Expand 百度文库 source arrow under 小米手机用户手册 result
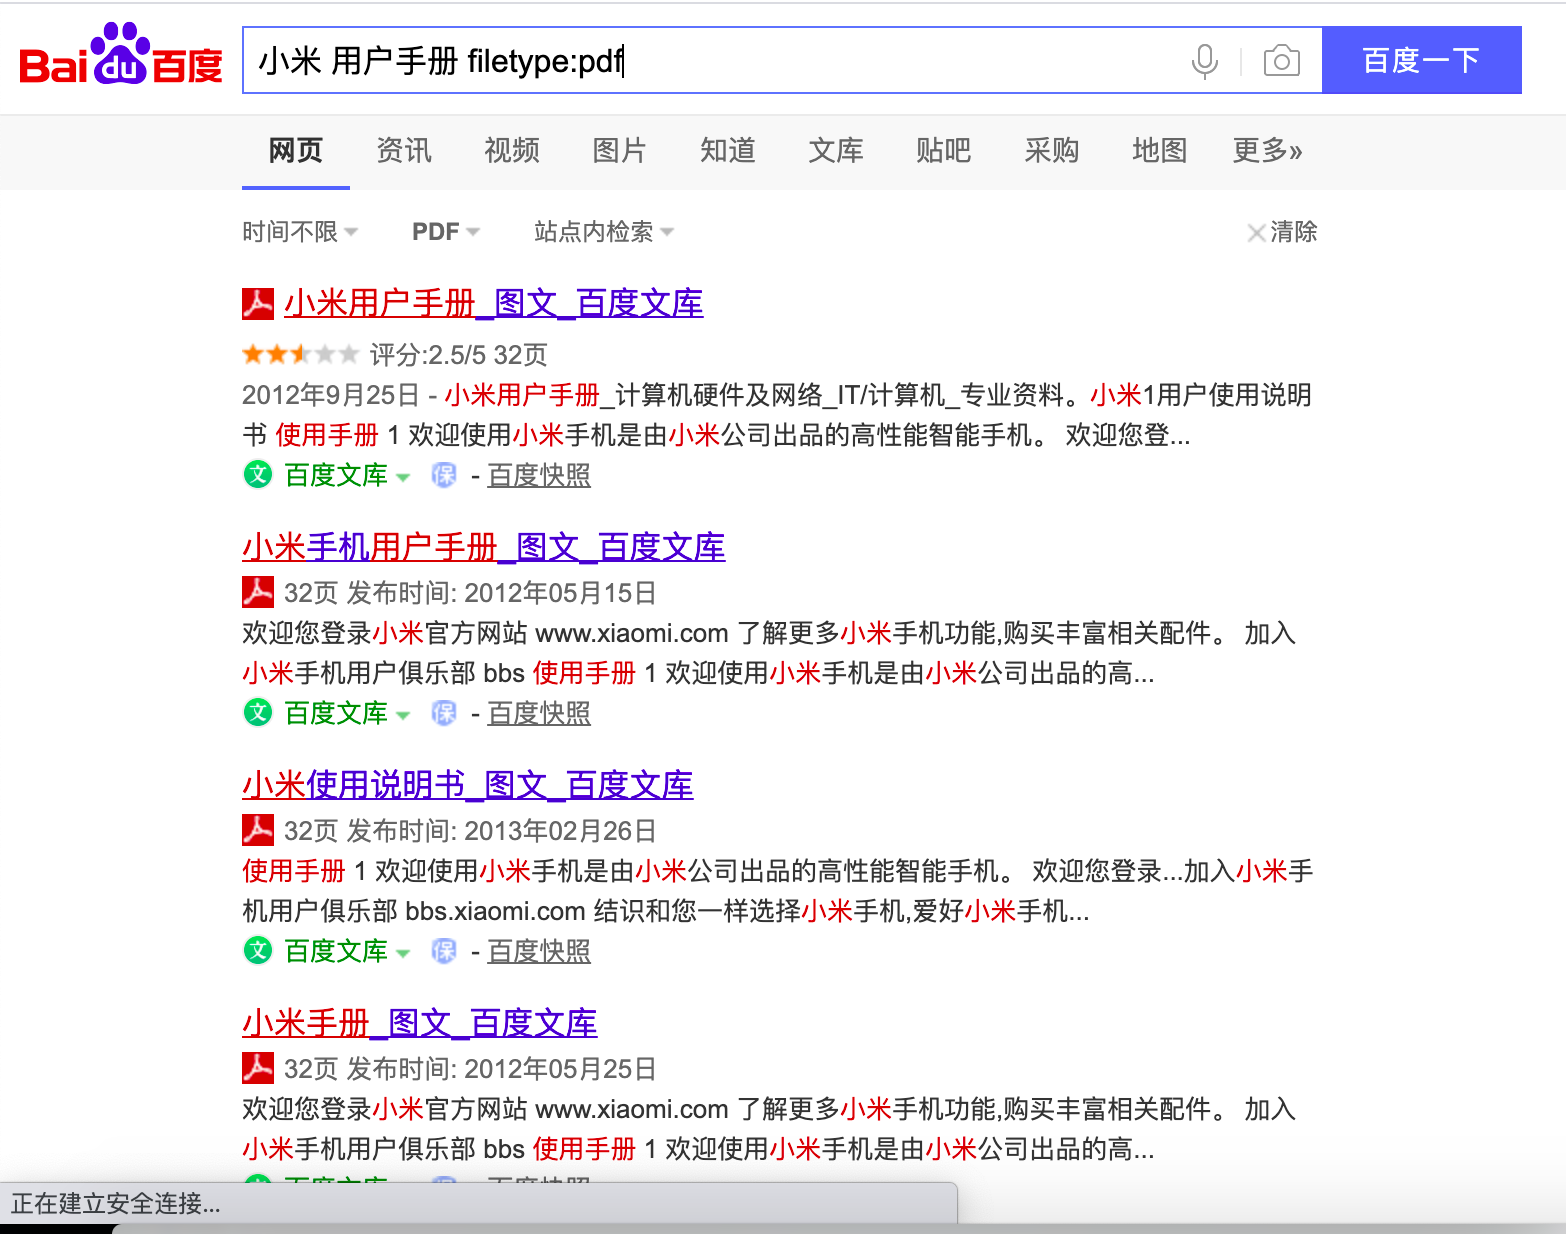 pos(403,715)
